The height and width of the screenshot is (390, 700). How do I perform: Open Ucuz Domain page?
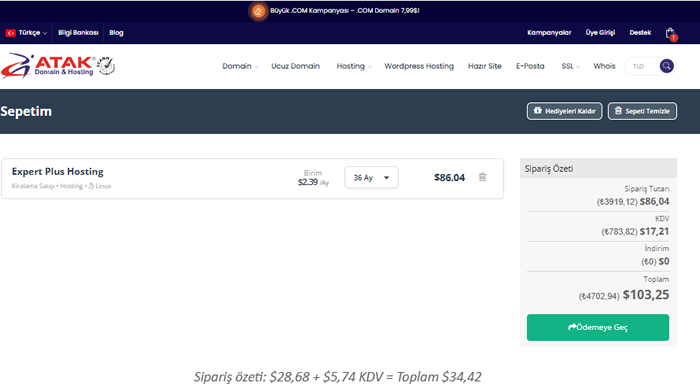click(x=296, y=66)
